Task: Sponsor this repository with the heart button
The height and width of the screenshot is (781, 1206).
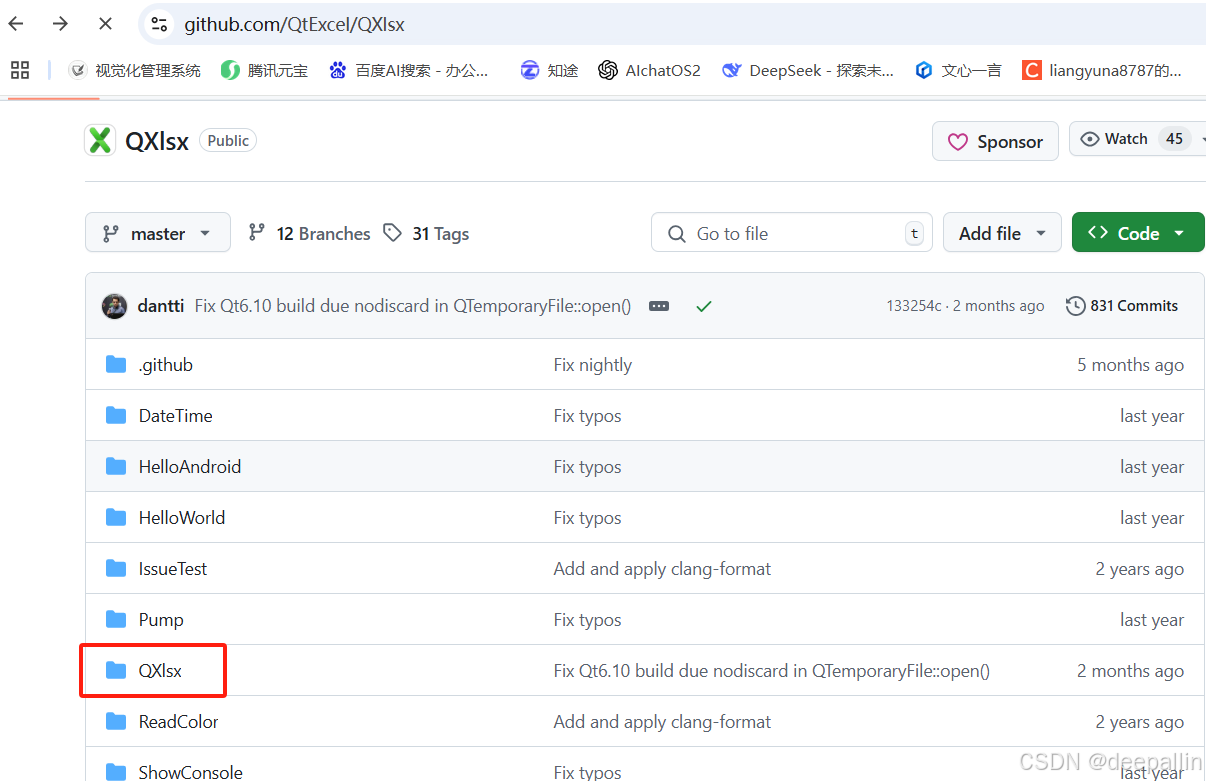Action: click(x=995, y=141)
